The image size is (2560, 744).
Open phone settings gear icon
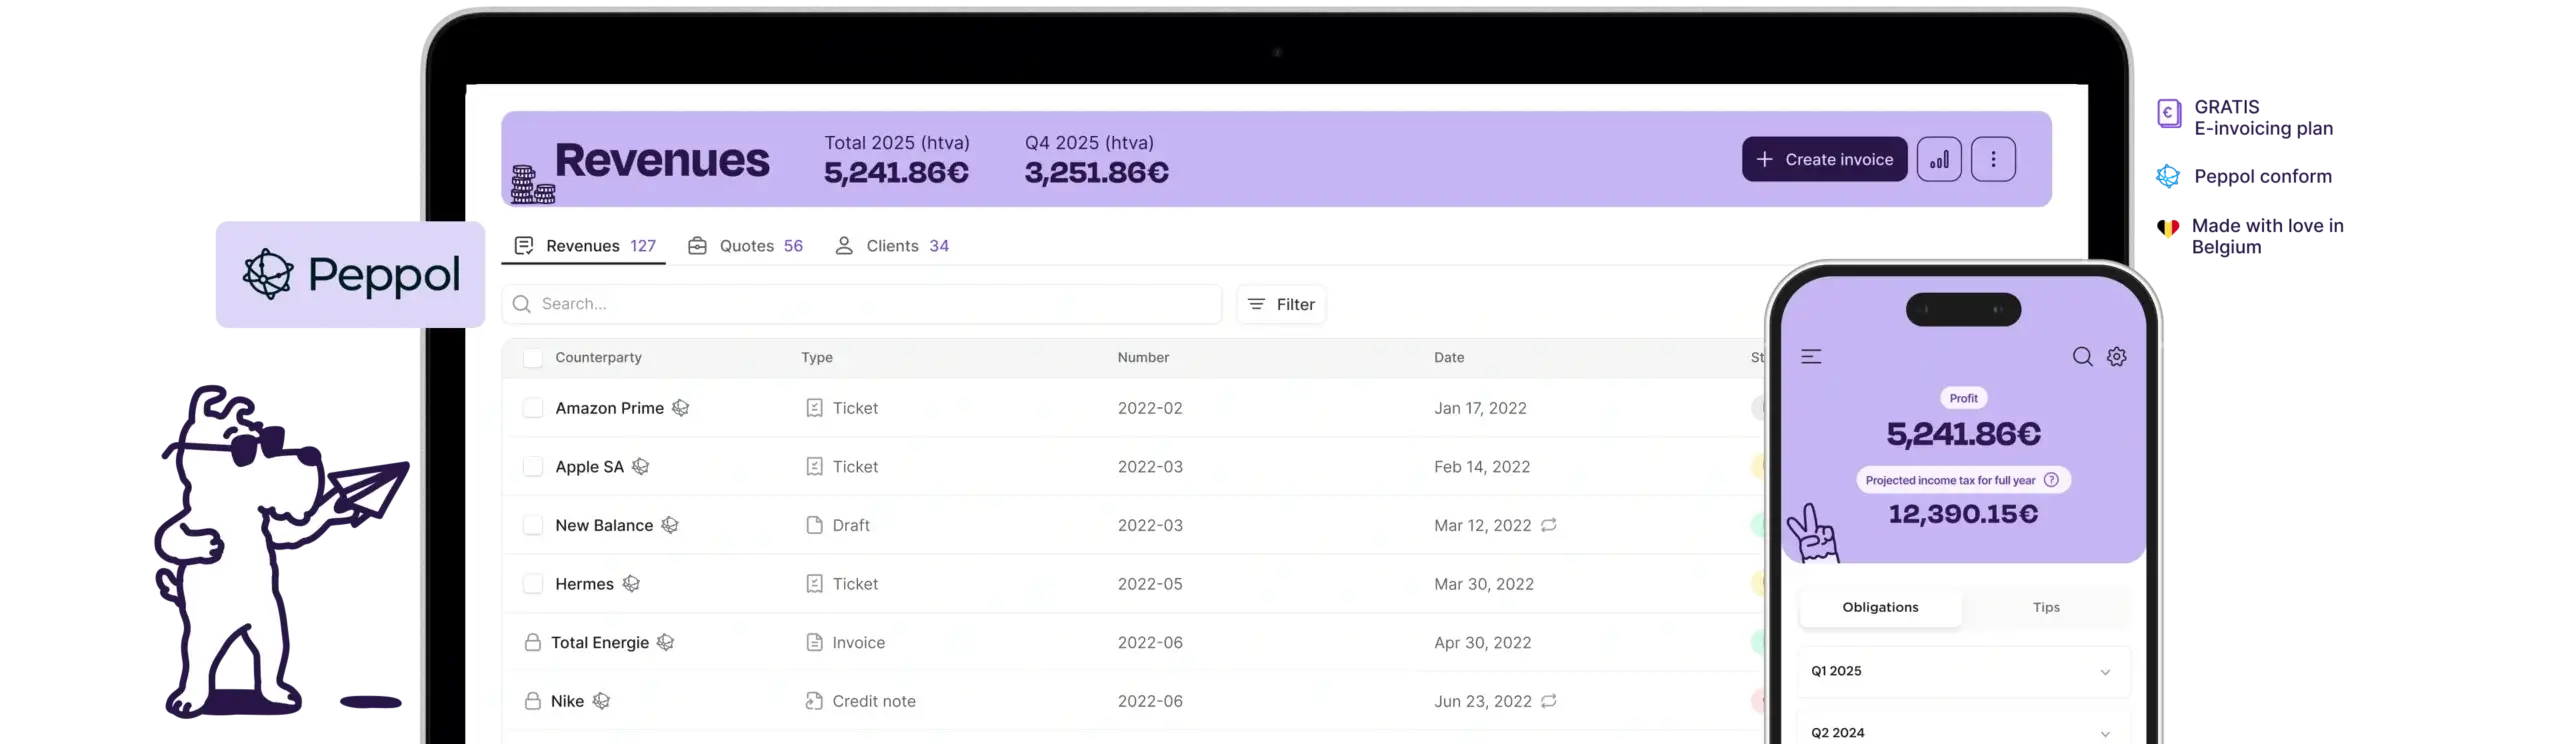2117,357
